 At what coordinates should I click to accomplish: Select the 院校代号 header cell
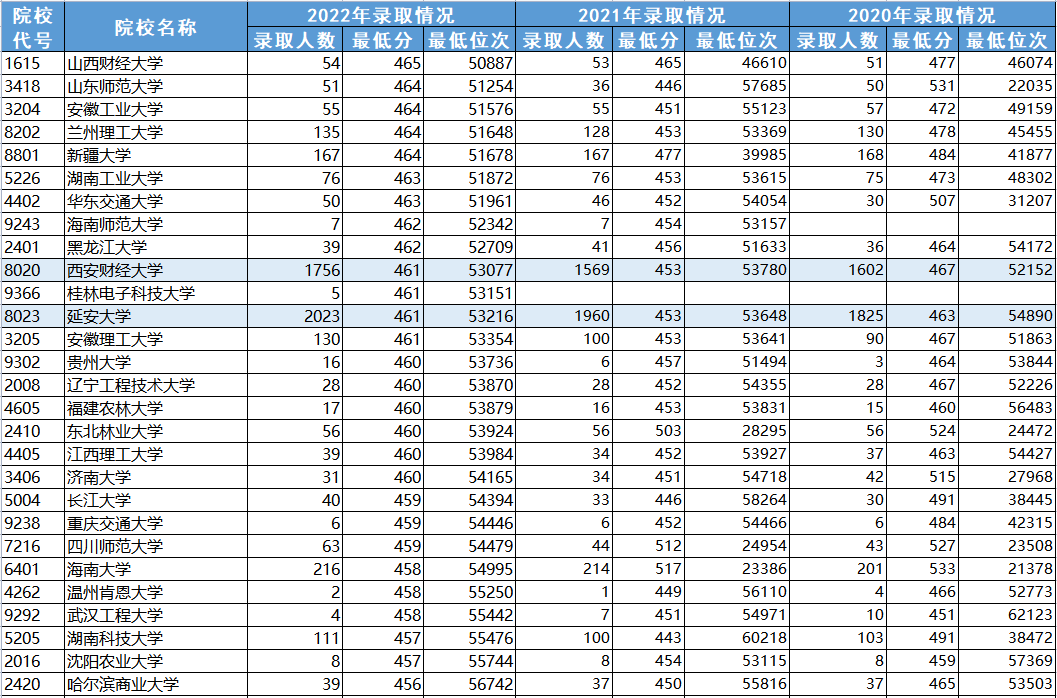(32, 26)
